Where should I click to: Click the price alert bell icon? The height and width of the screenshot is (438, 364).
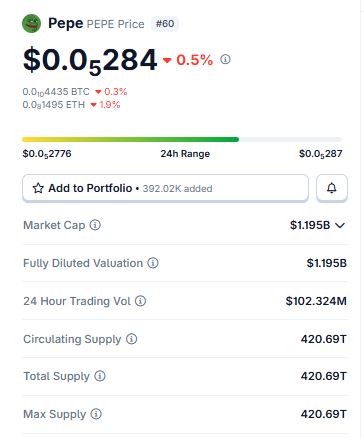point(332,188)
